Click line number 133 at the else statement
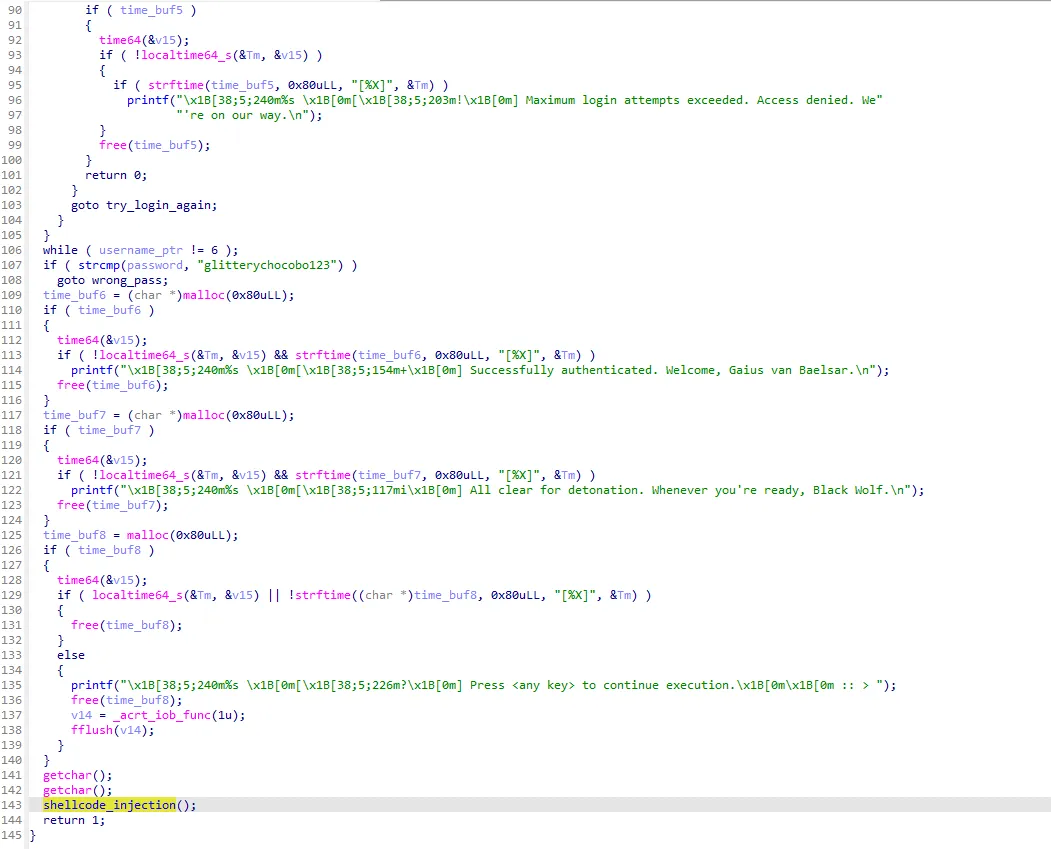Viewport: 1051px width, 849px height. (14, 655)
